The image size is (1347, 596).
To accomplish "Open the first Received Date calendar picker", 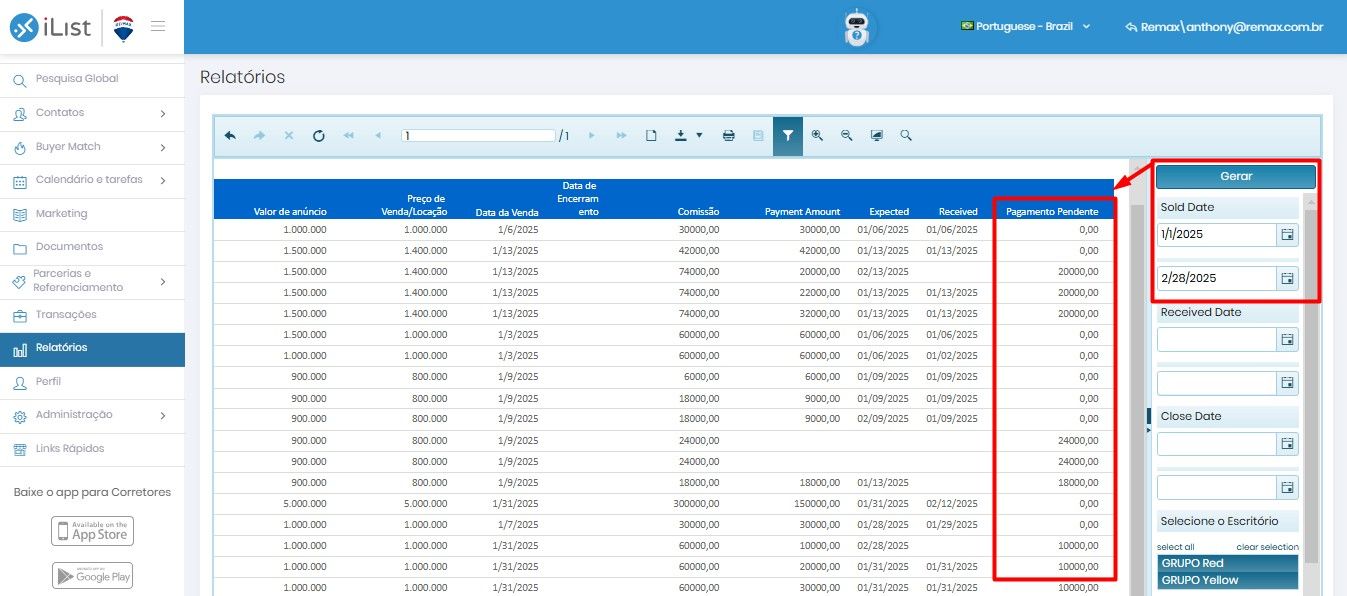I will [1288, 340].
